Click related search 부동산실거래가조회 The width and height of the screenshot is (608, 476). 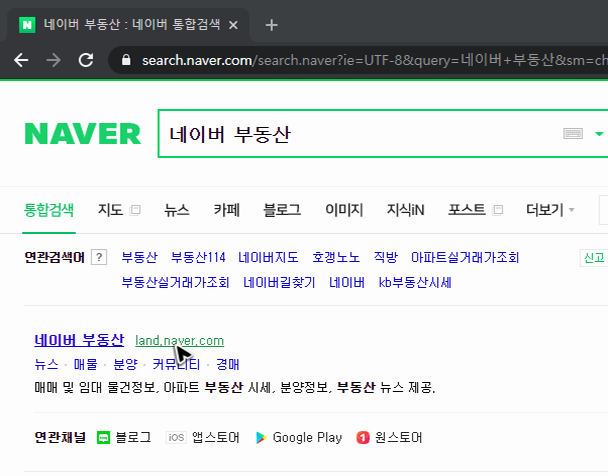pyautogui.click(x=175, y=282)
